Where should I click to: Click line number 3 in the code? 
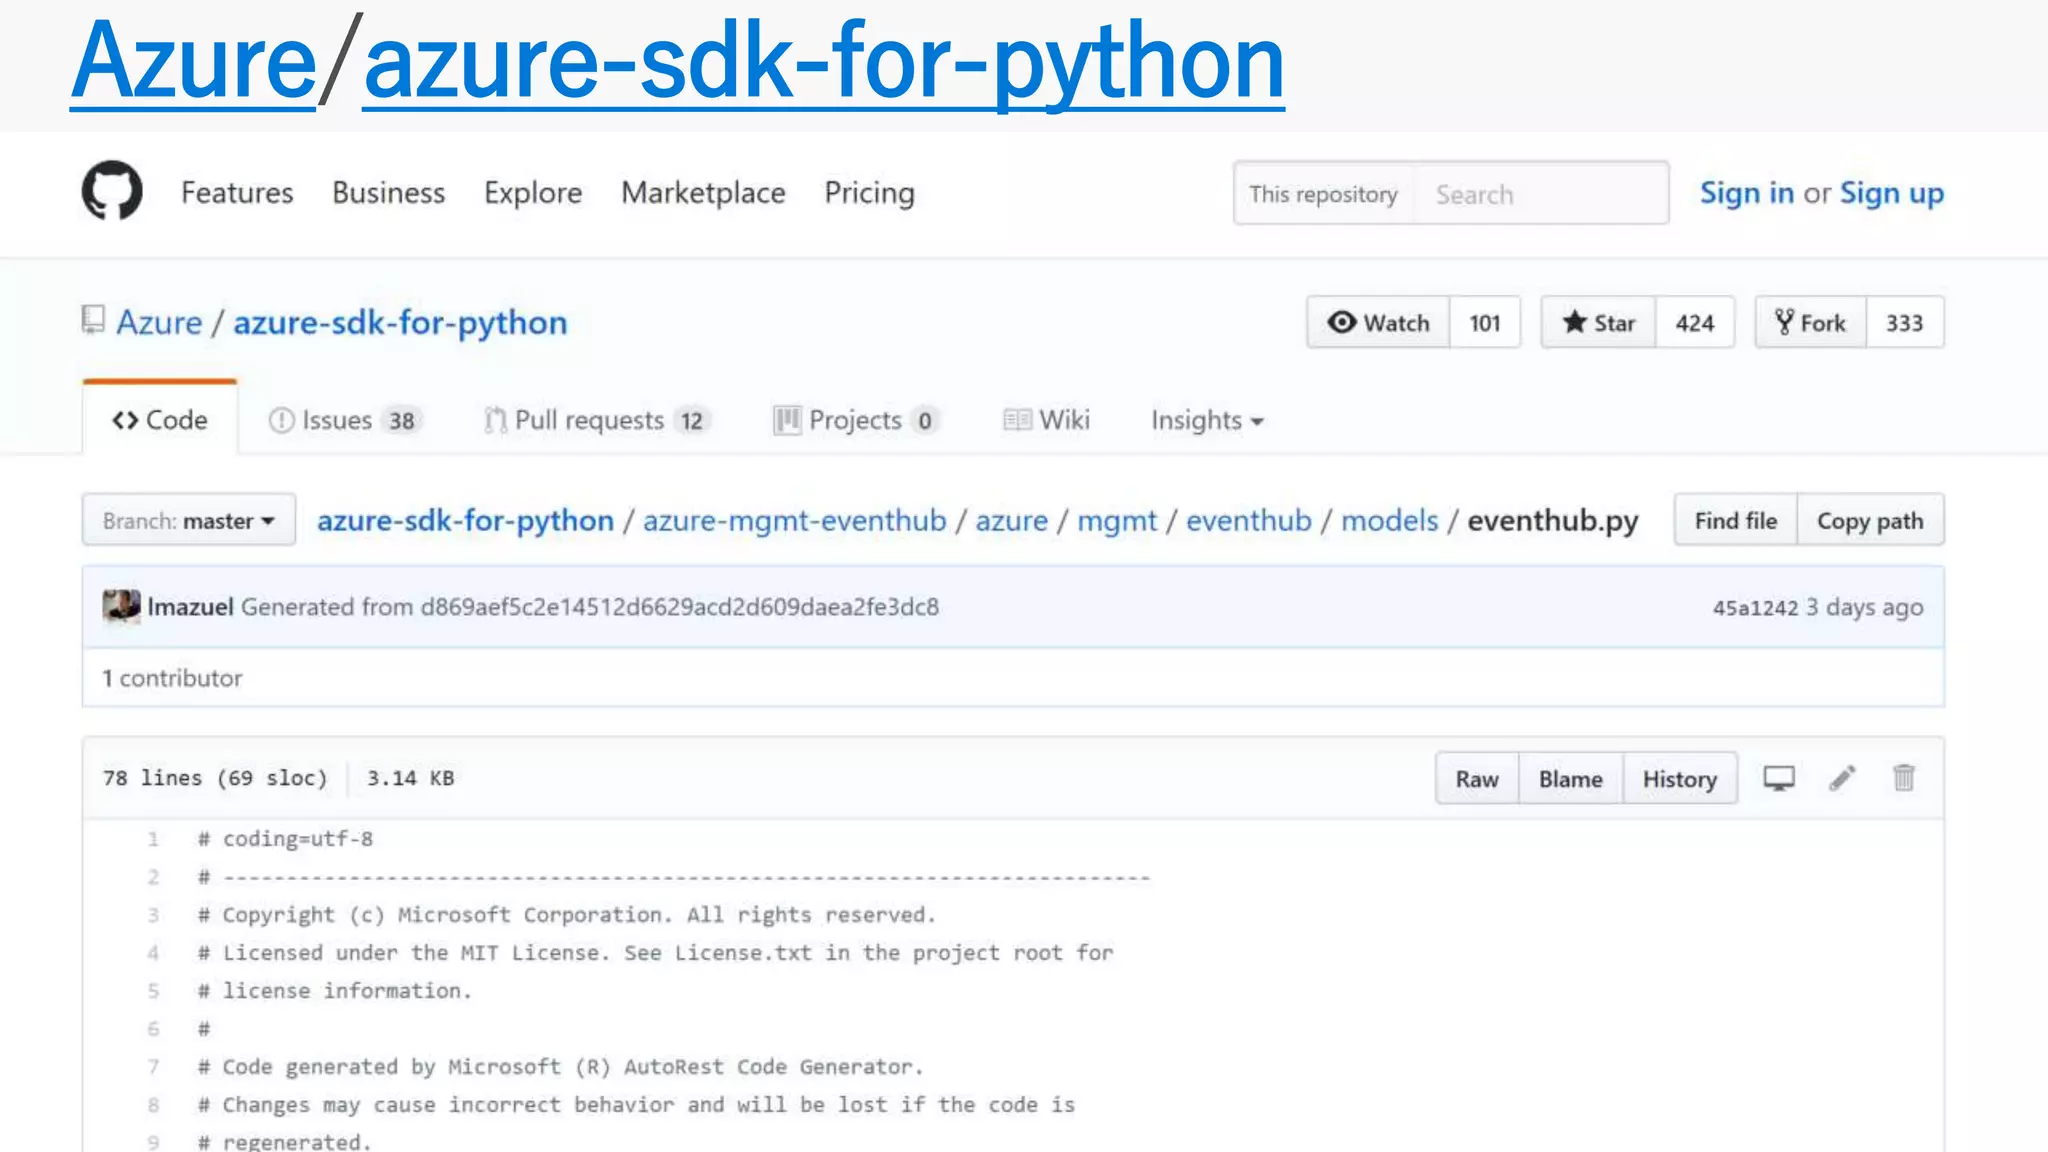tap(153, 915)
